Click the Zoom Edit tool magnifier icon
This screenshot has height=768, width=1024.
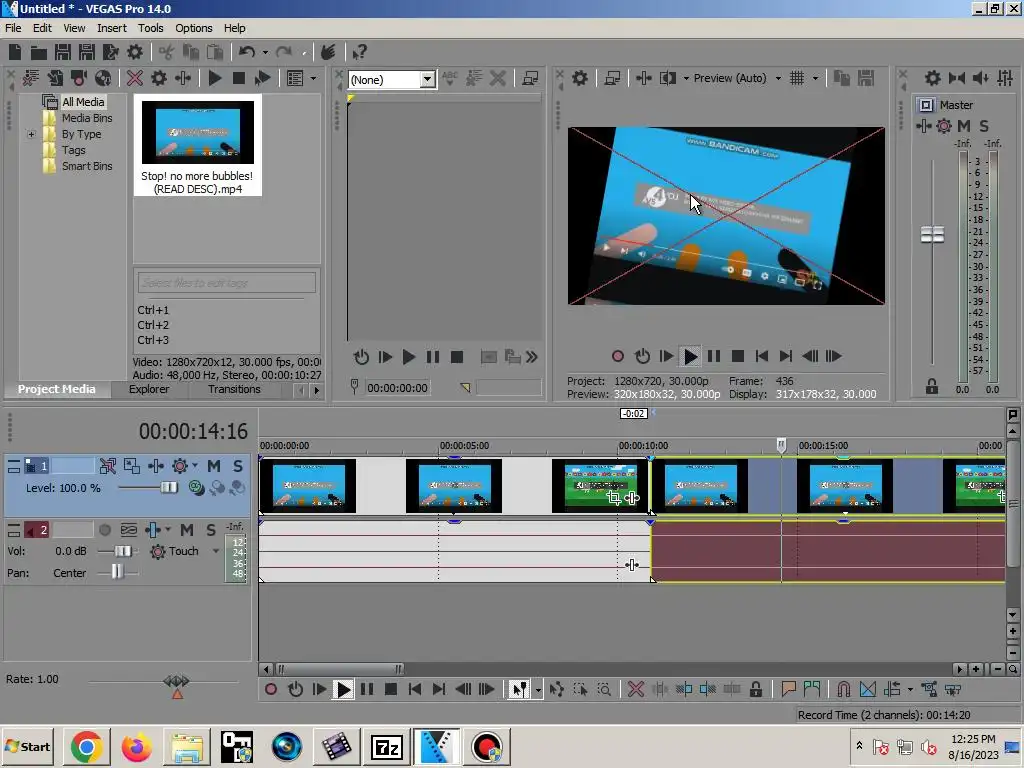[605, 690]
